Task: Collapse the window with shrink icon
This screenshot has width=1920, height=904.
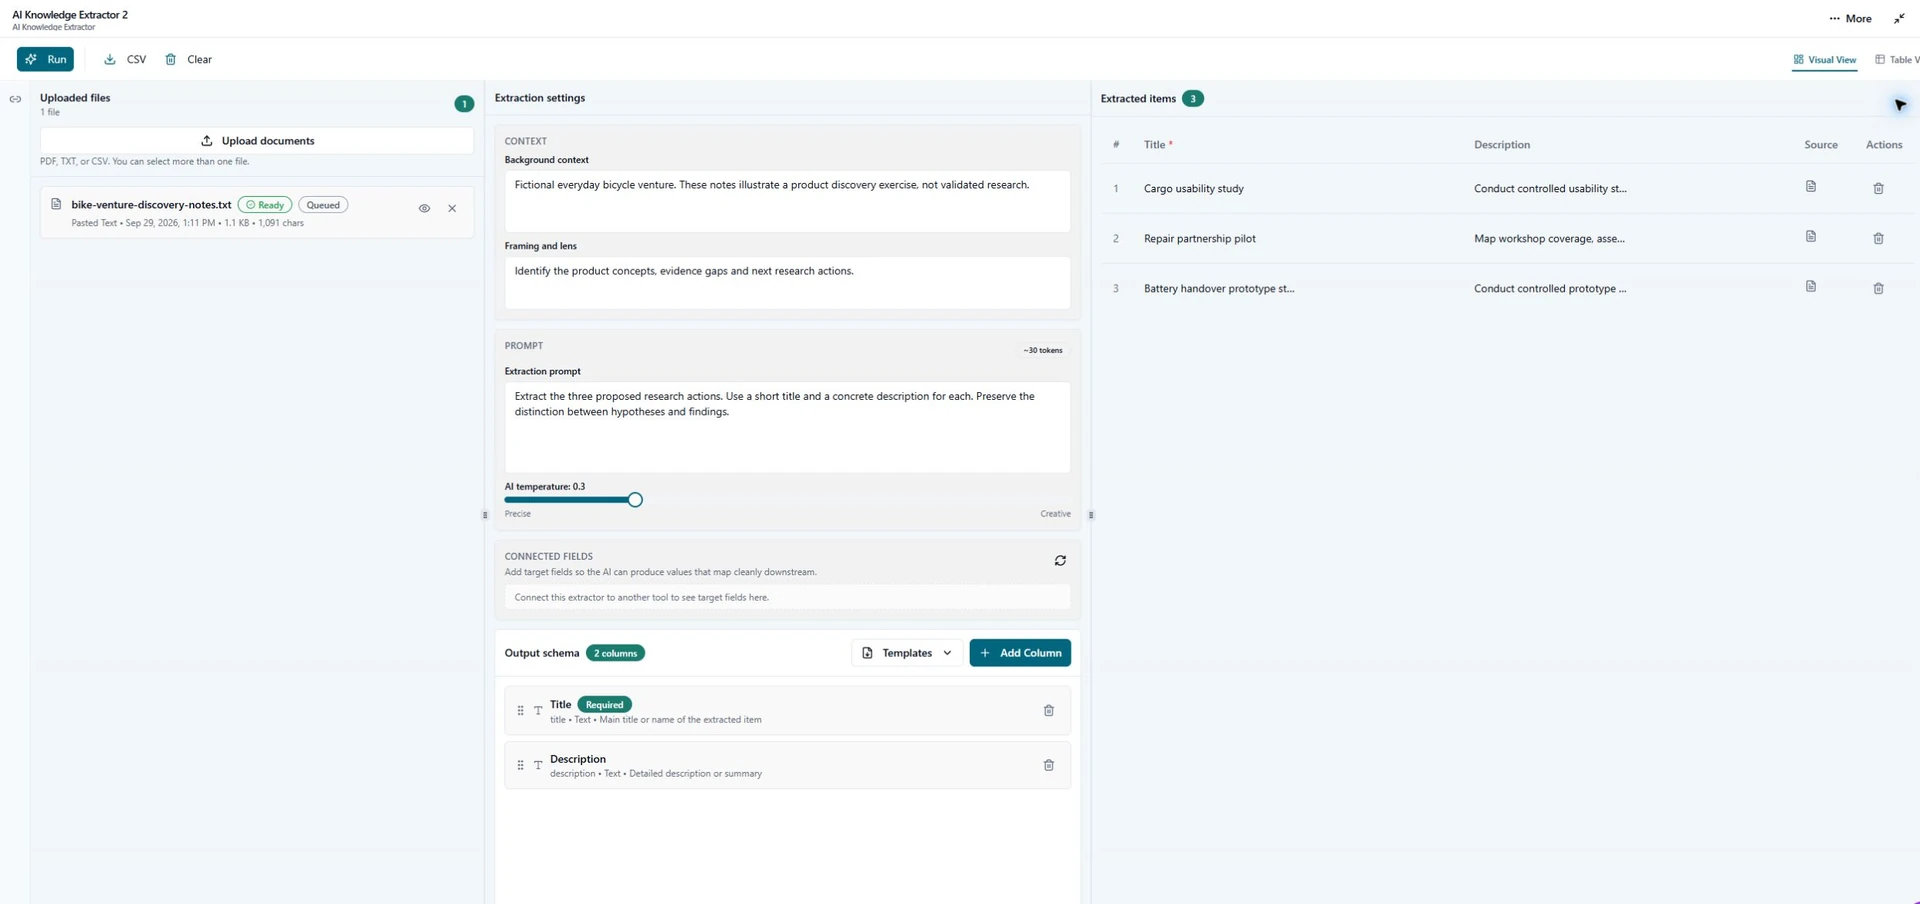Action: [1899, 18]
